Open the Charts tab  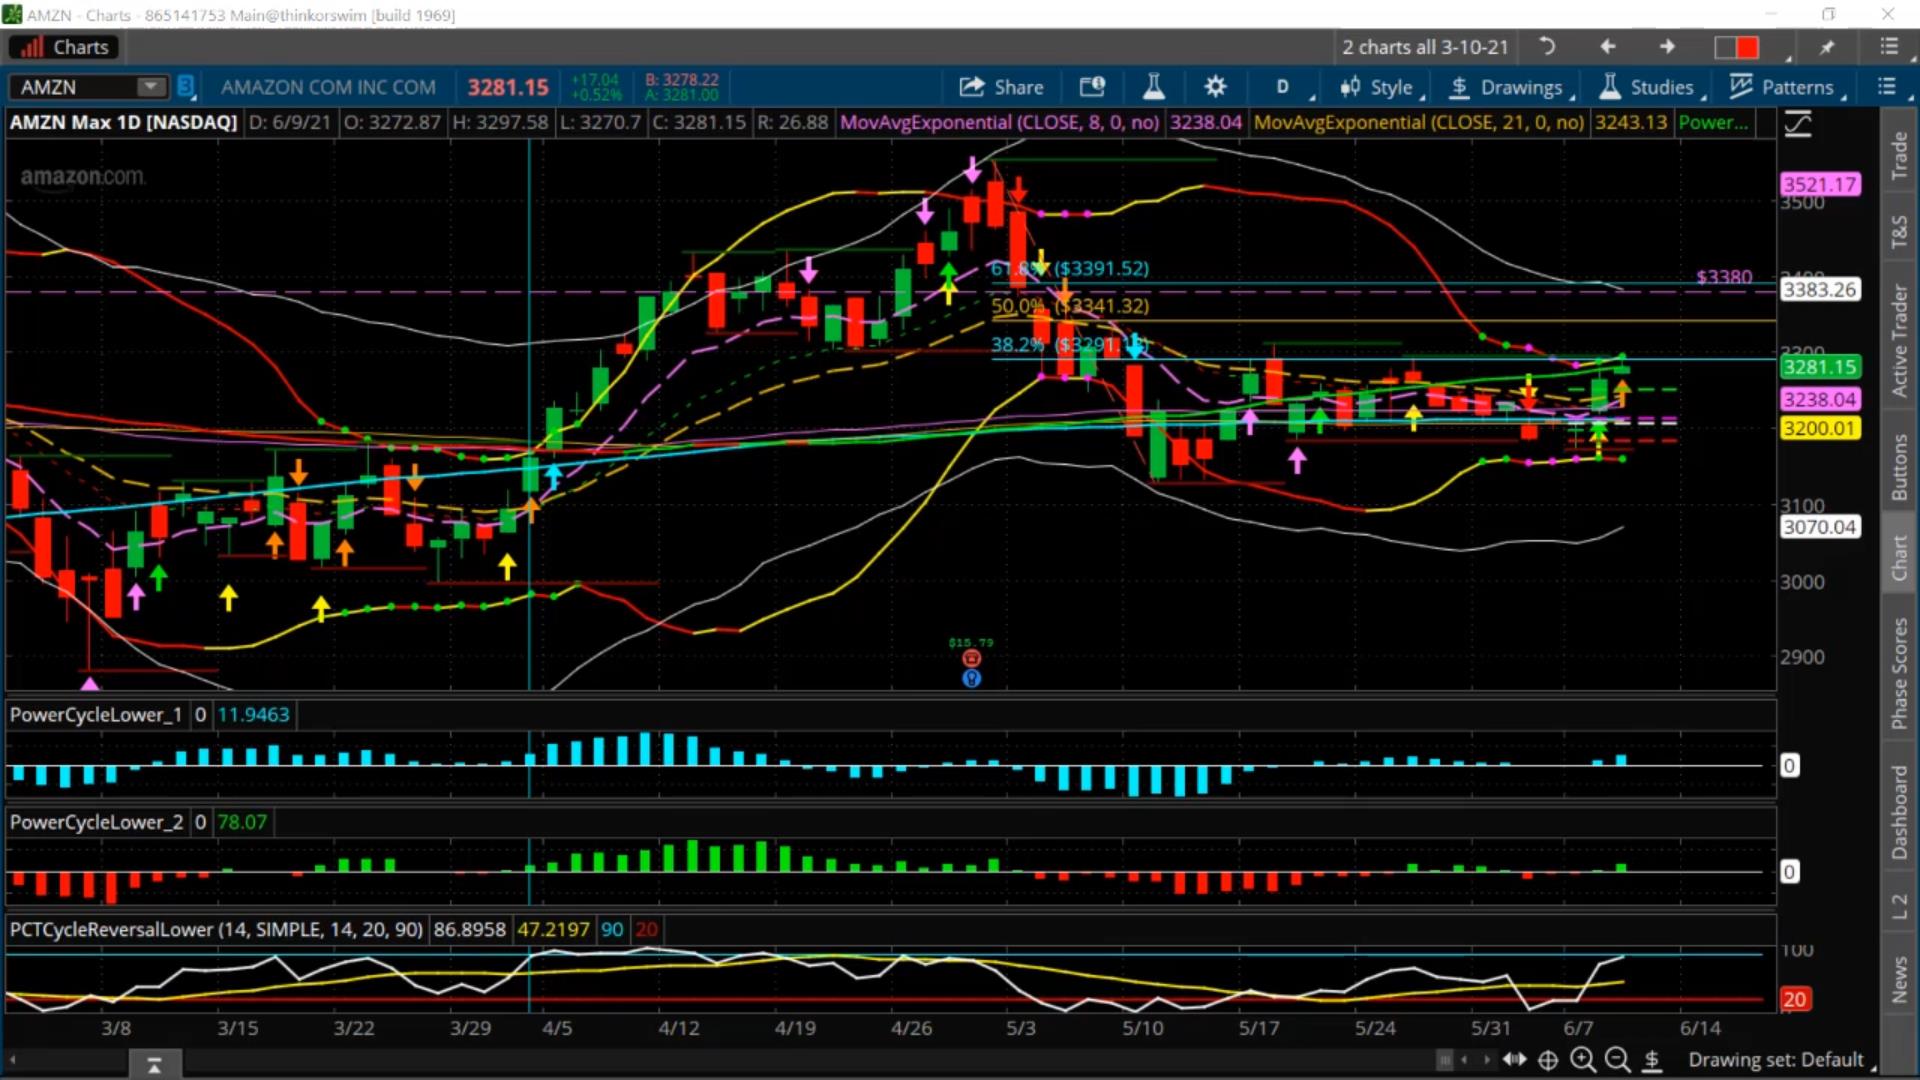[63, 47]
